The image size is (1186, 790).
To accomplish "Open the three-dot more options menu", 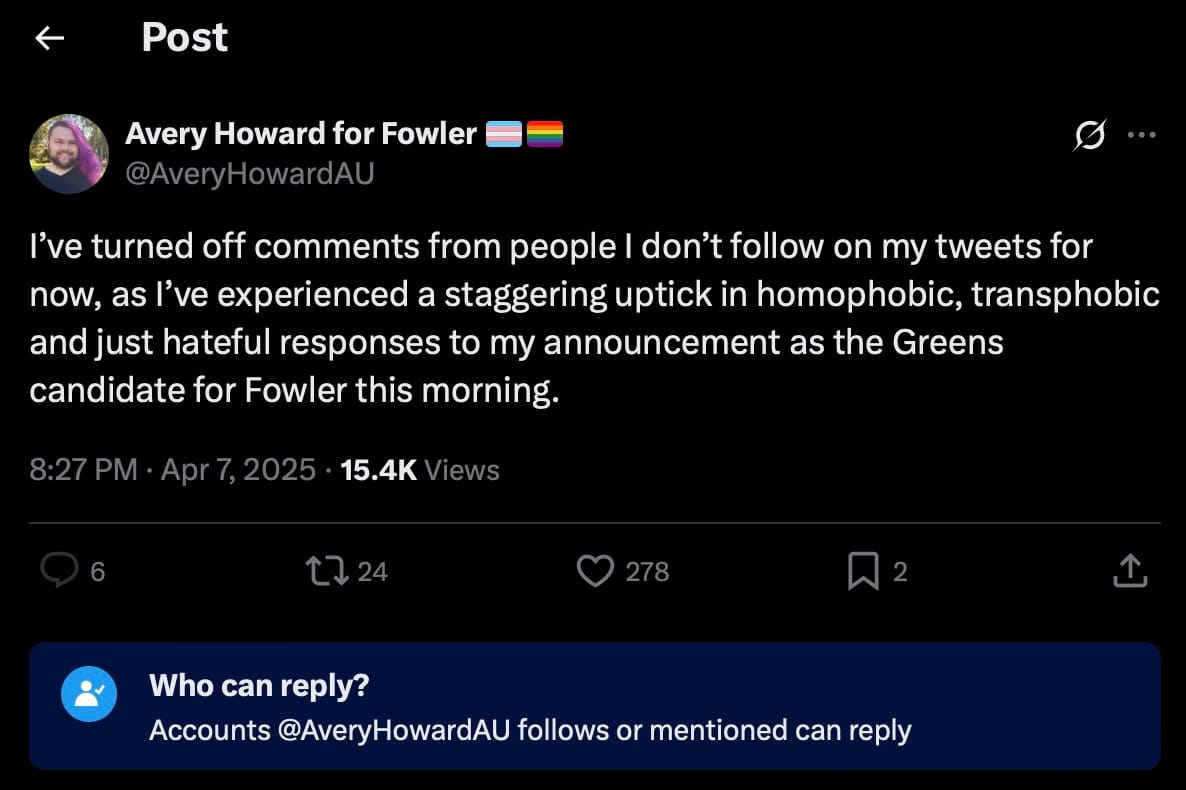I will [x=1141, y=135].
